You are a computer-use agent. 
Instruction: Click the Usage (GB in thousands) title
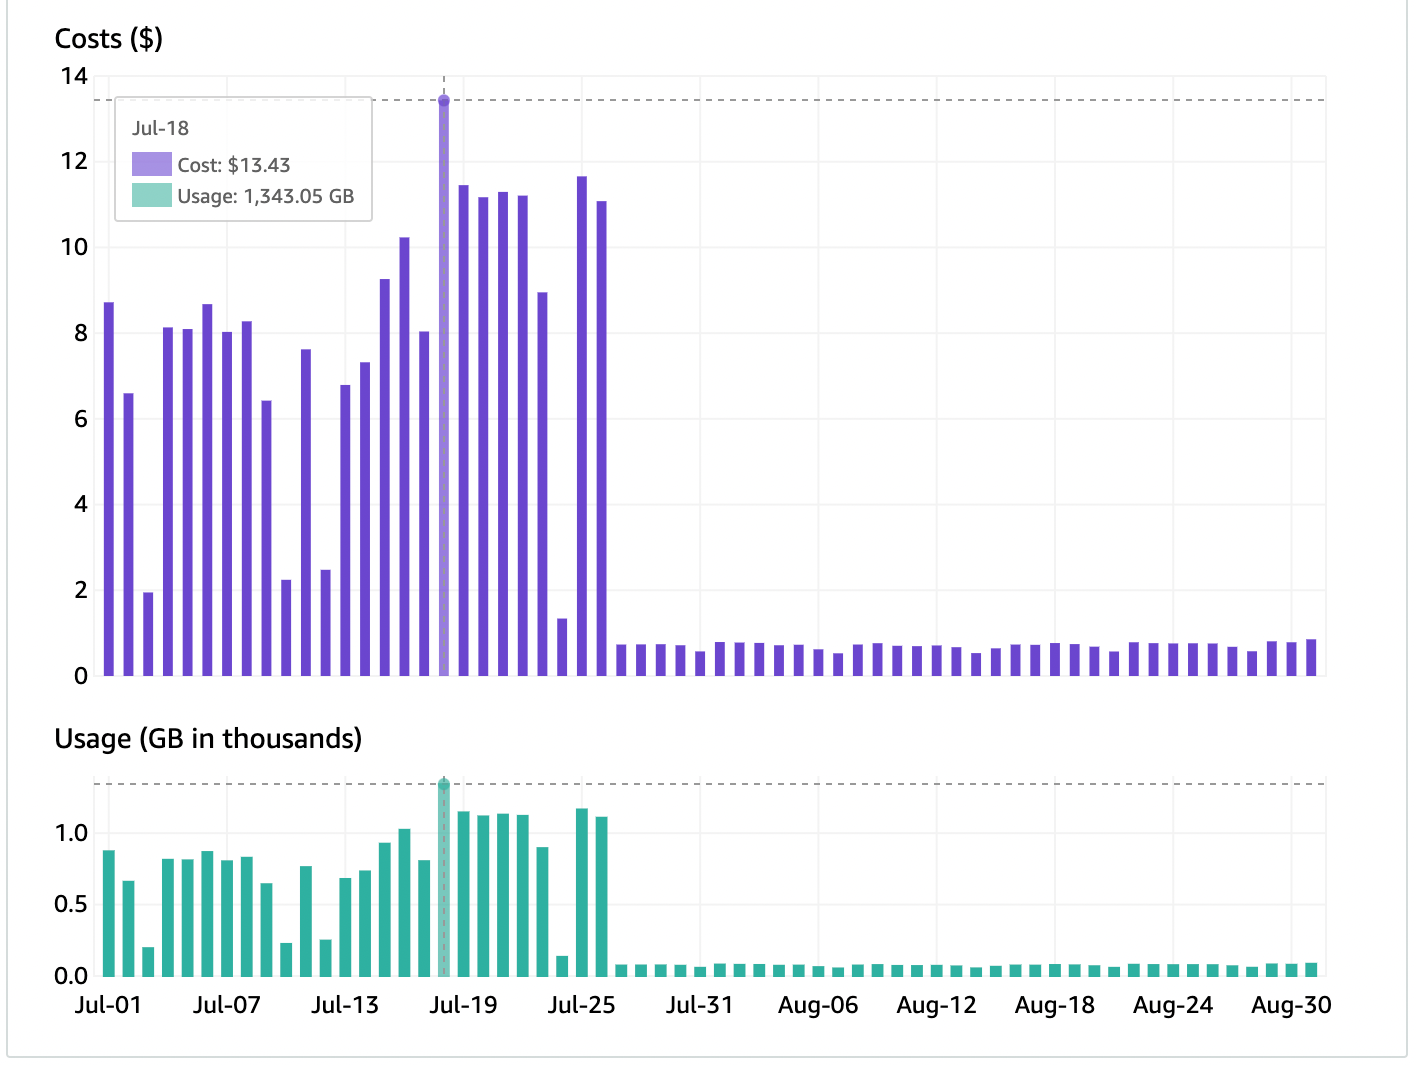(208, 738)
